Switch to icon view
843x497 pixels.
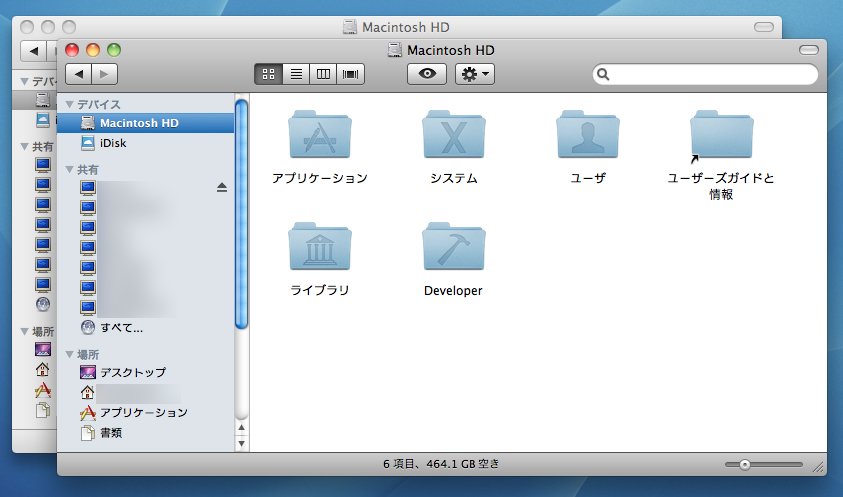pos(268,74)
